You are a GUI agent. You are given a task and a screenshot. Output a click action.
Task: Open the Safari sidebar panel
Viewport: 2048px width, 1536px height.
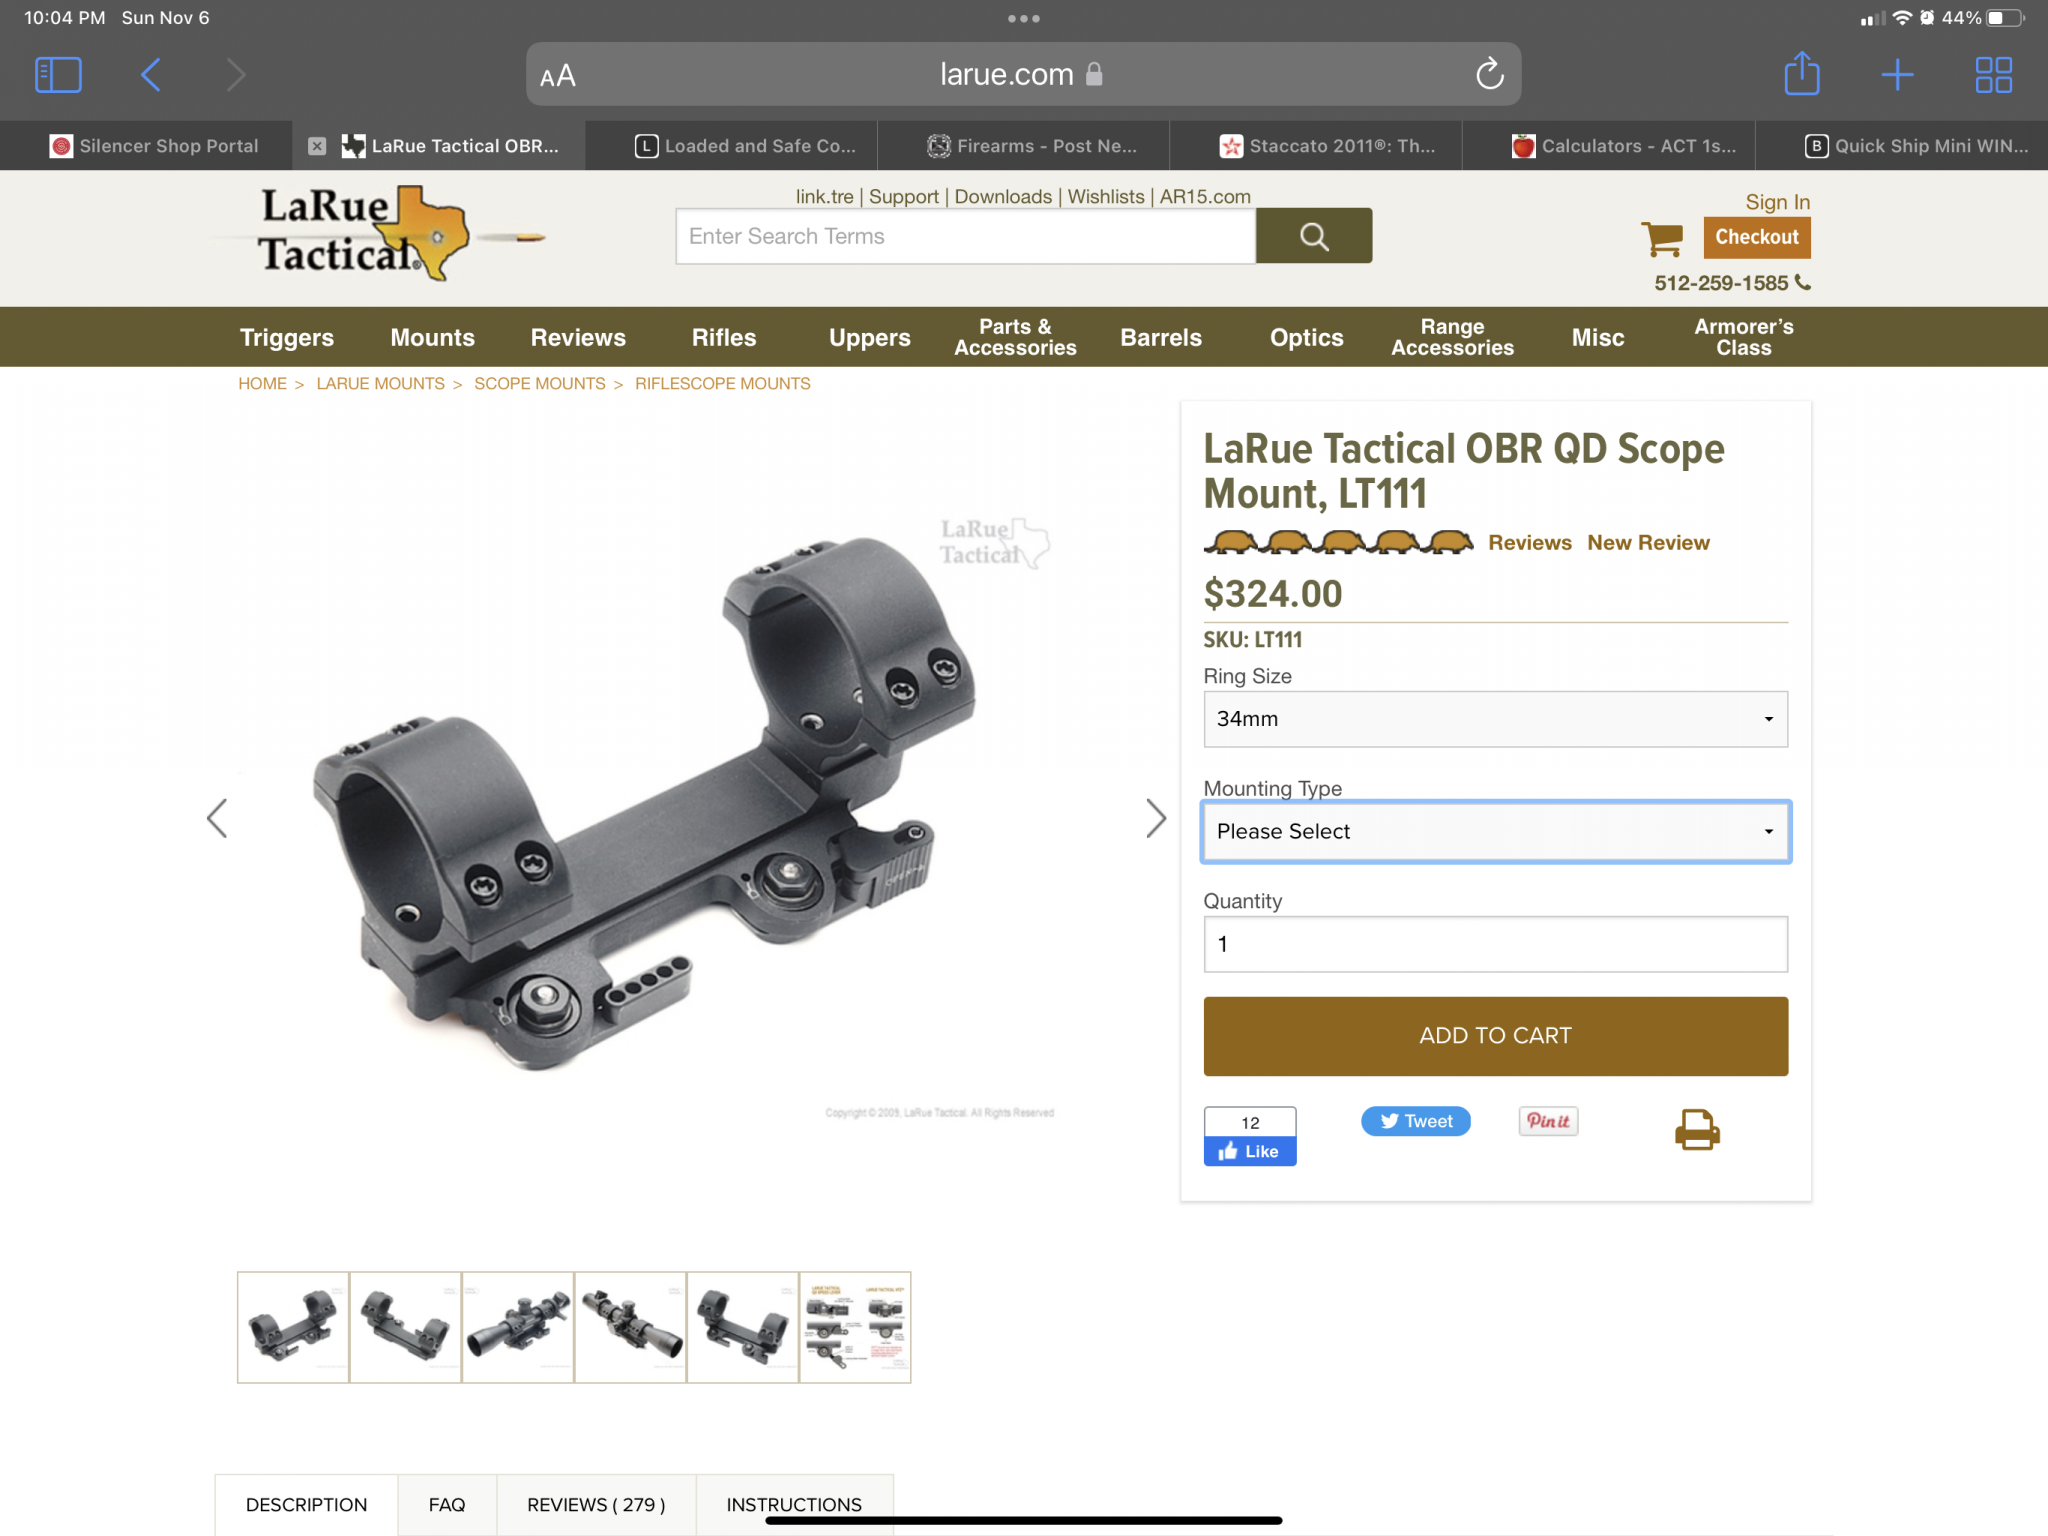pos(58,75)
